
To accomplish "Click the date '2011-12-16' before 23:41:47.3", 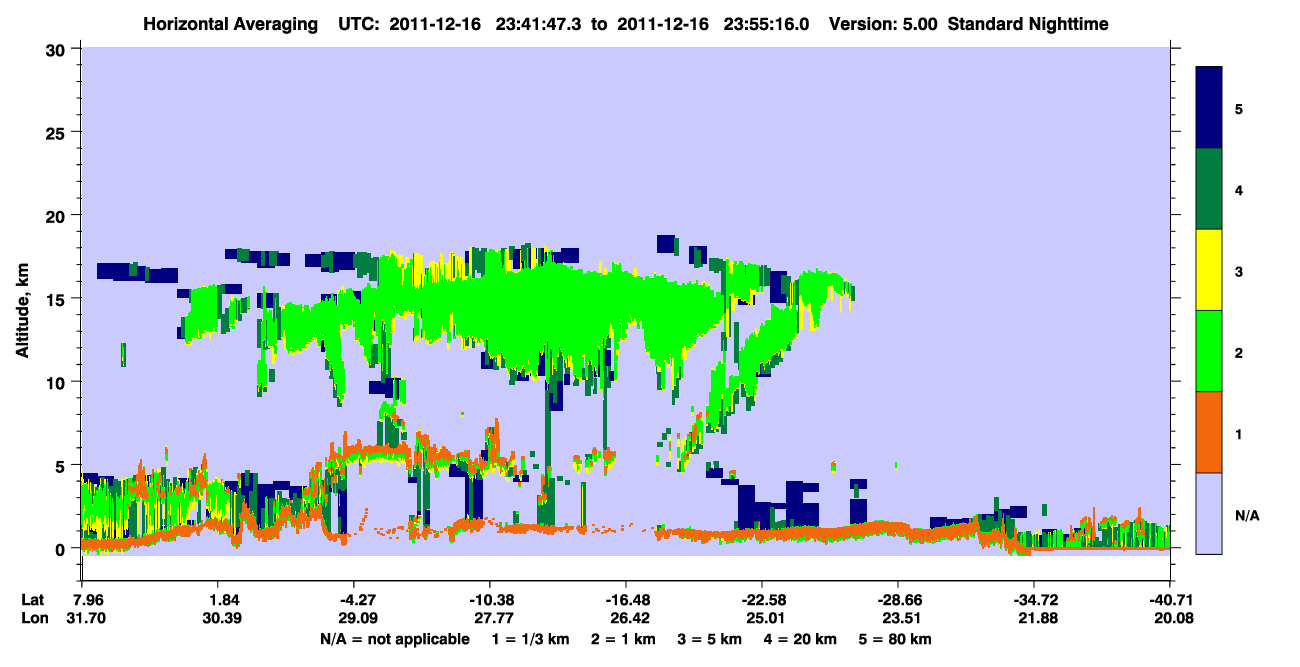I will point(436,24).
